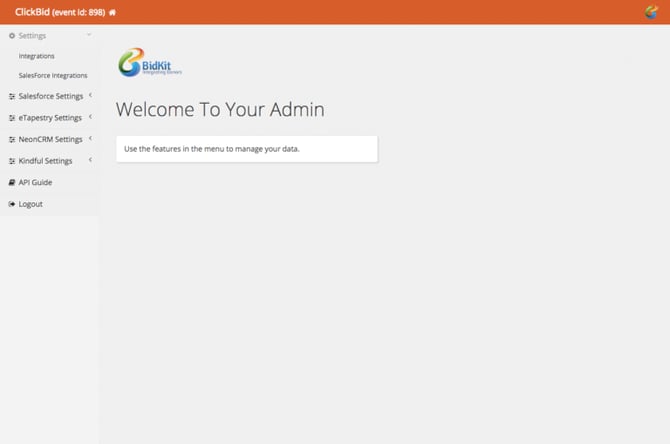670x444 pixels.
Task: Click the BidKit logo image
Action: (x=150, y=62)
